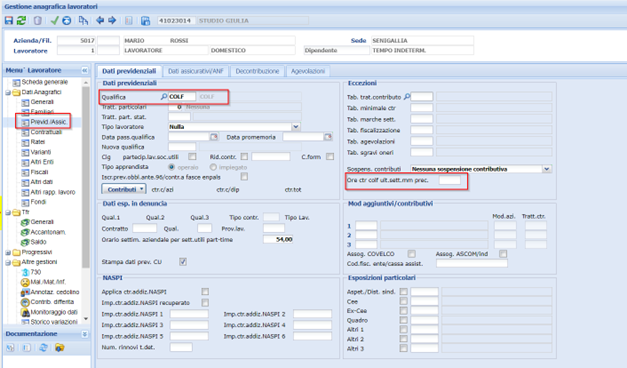The image size is (627, 368).
Task: Click the copy documents toolbar icon
Action: tap(83, 20)
